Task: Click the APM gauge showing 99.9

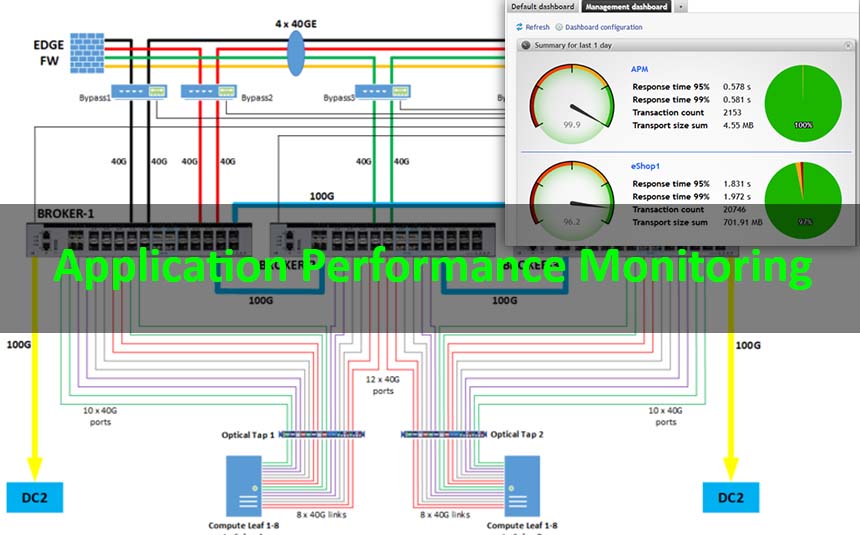Action: [572, 104]
